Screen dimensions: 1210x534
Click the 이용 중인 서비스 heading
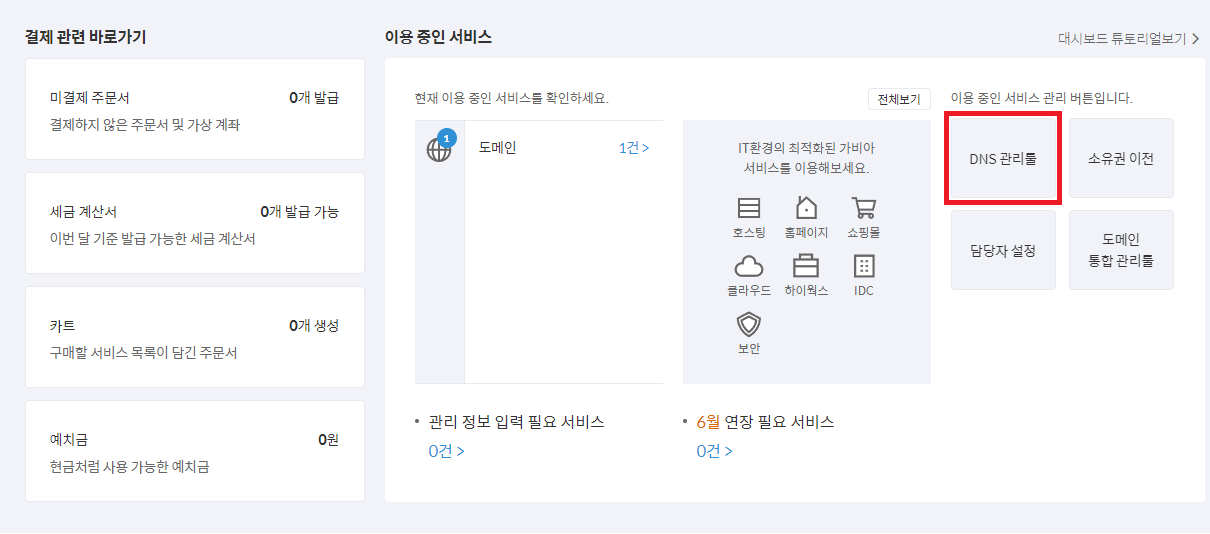point(438,37)
